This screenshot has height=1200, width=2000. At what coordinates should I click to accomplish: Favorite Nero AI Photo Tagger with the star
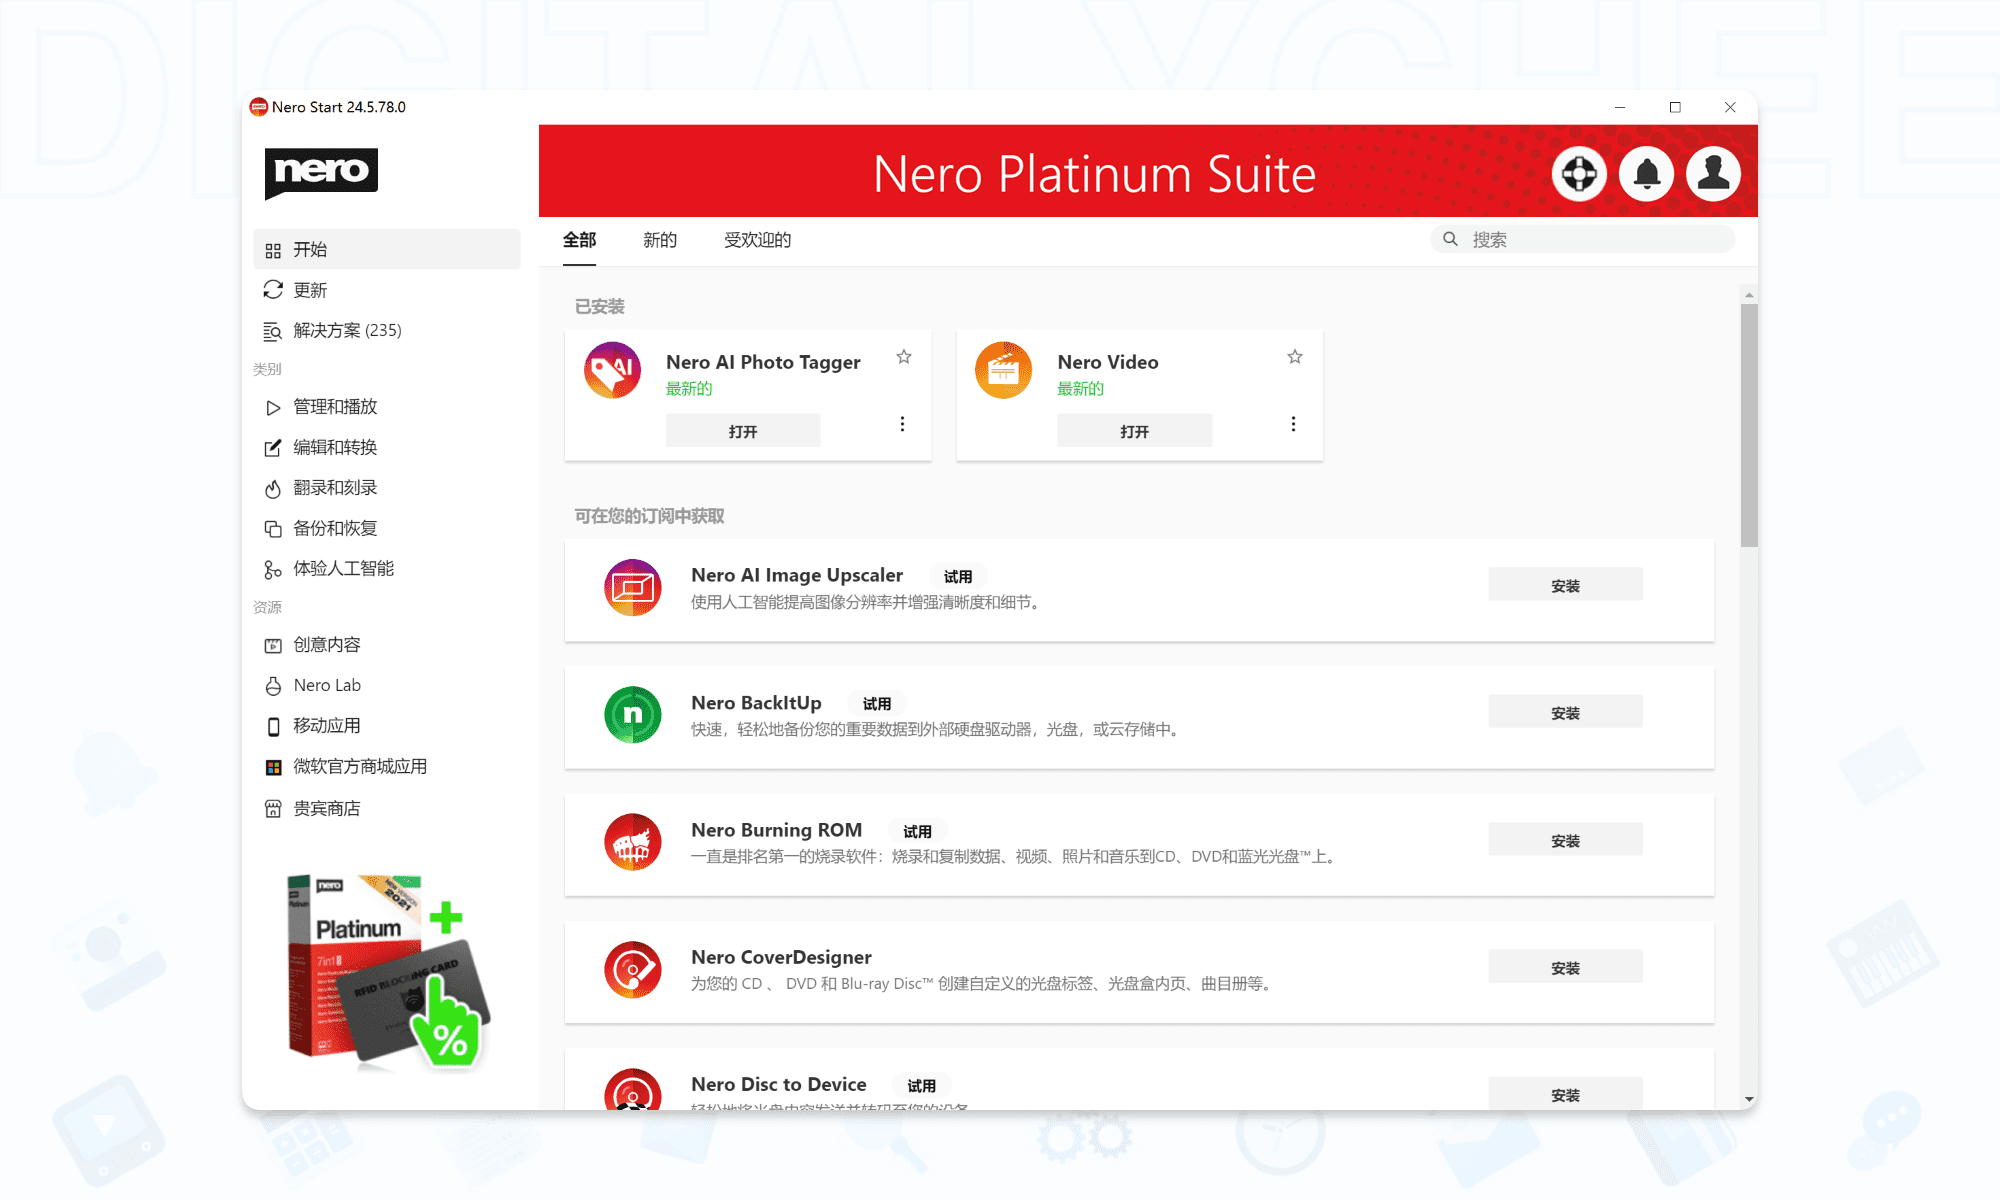pos(903,356)
